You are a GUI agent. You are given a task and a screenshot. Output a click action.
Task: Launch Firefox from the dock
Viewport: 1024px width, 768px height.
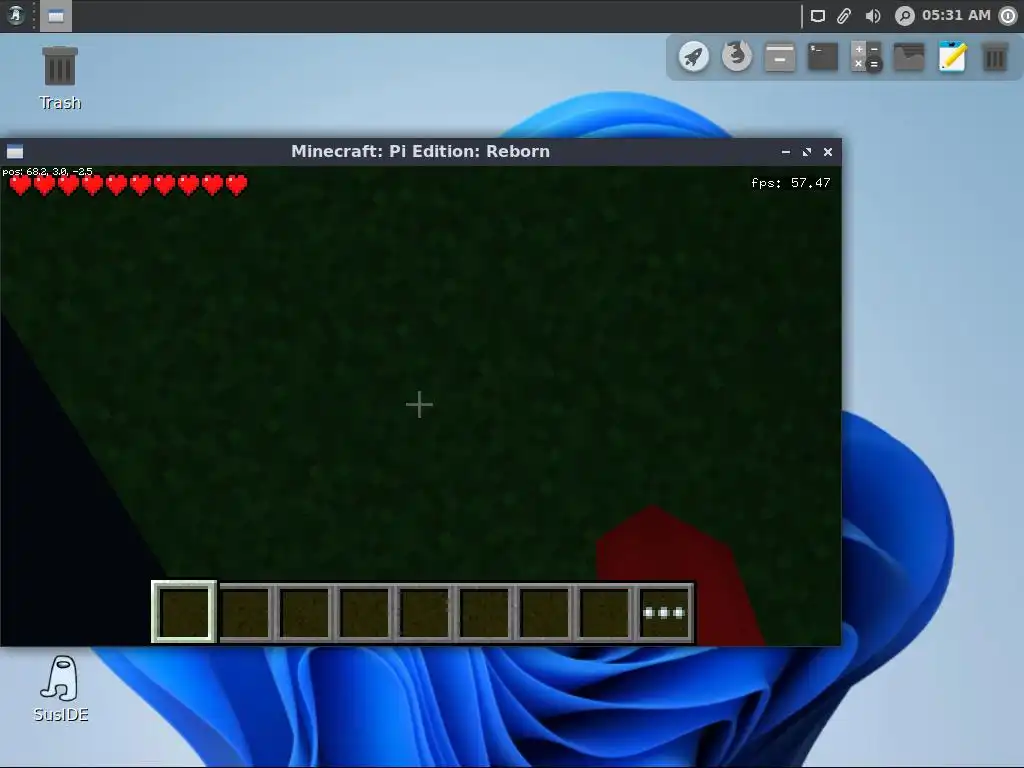[737, 57]
